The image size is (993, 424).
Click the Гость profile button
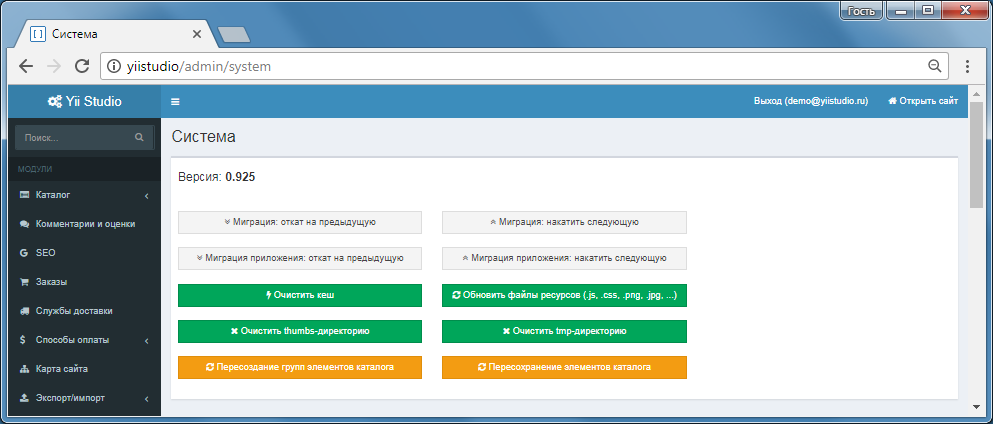click(861, 11)
